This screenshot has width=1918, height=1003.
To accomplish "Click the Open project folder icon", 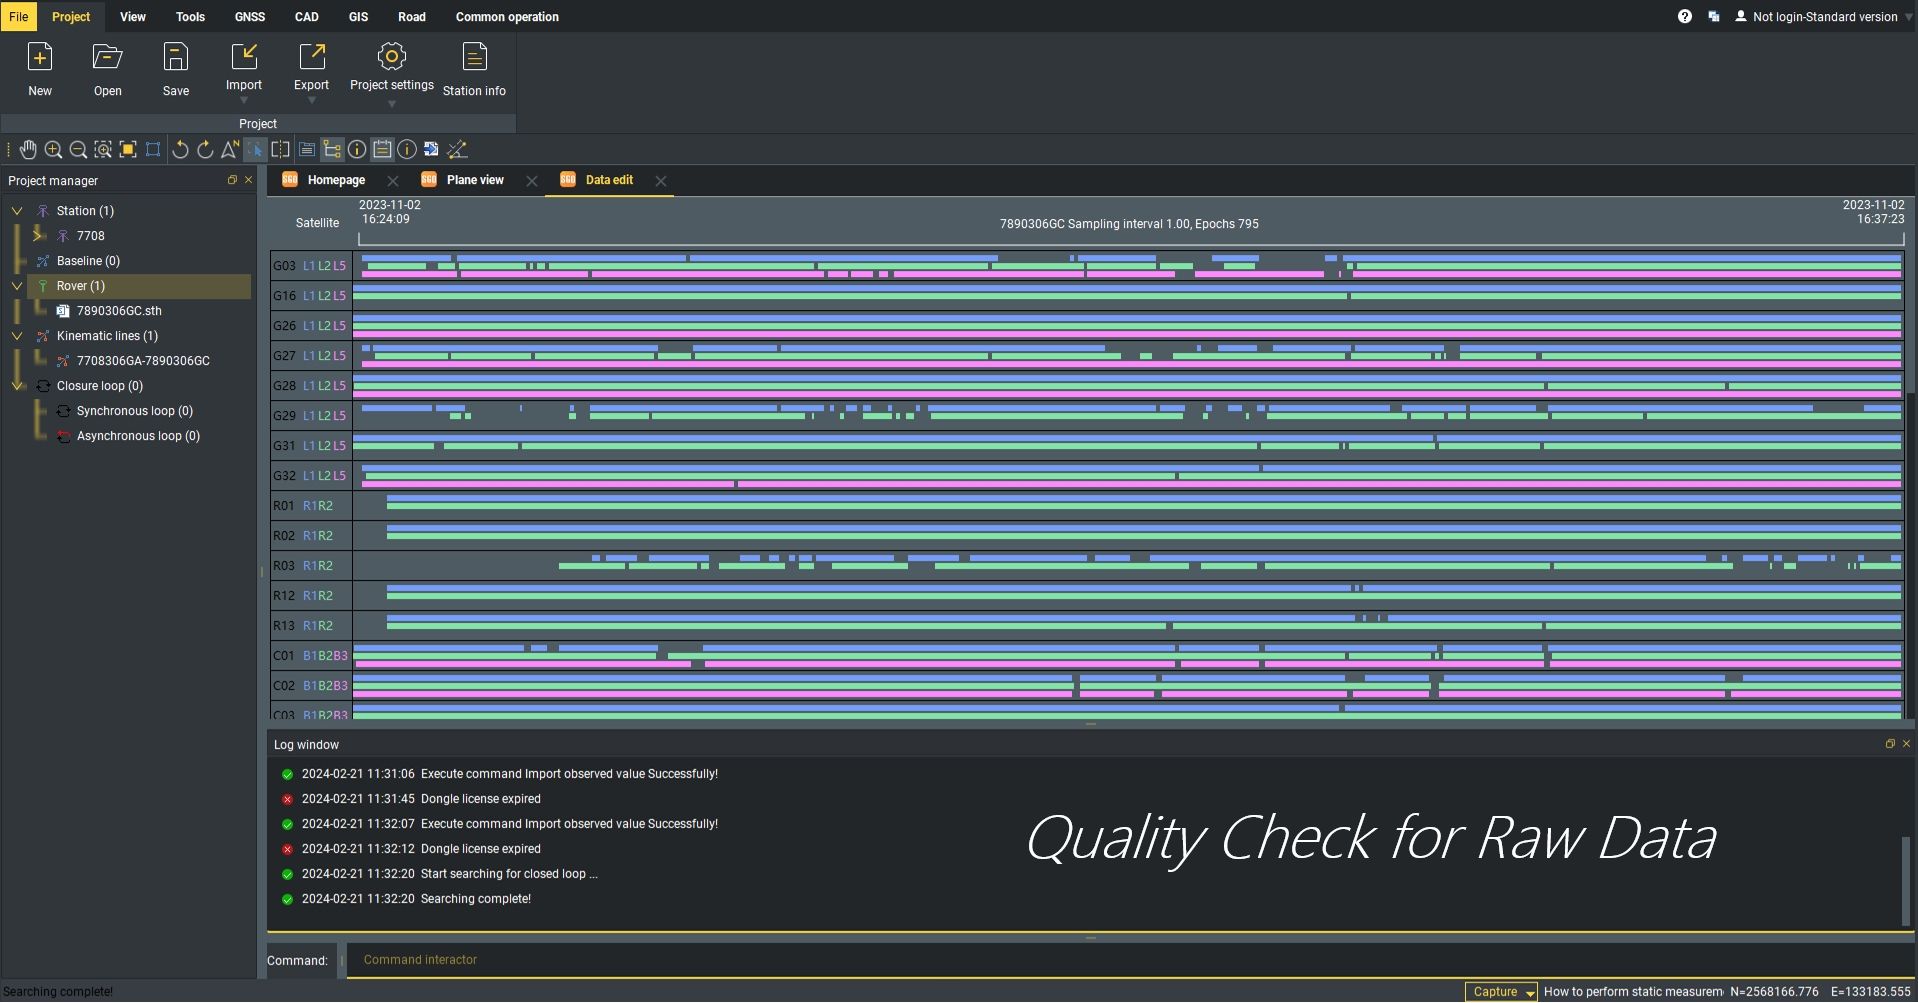I will [107, 57].
